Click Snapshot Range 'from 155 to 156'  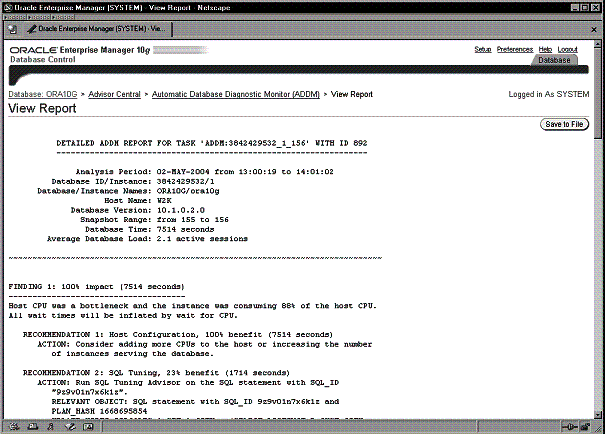[193, 220]
